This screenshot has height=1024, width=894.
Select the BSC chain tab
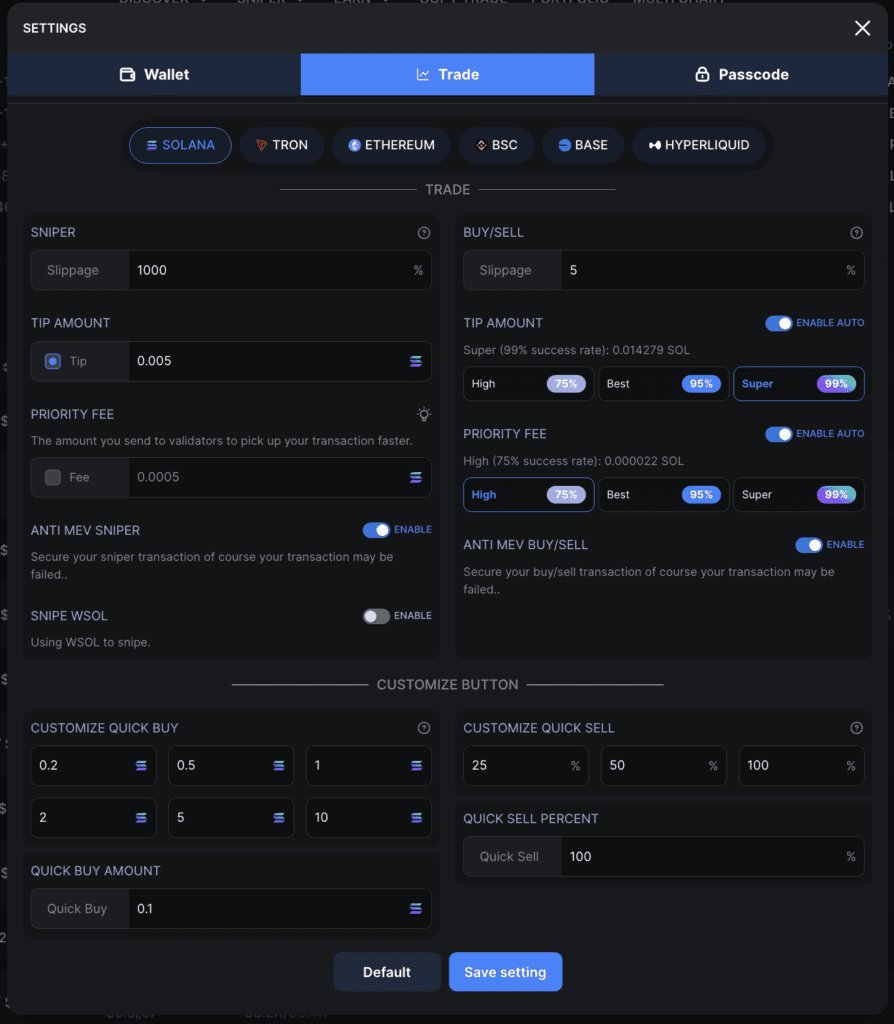(496, 145)
